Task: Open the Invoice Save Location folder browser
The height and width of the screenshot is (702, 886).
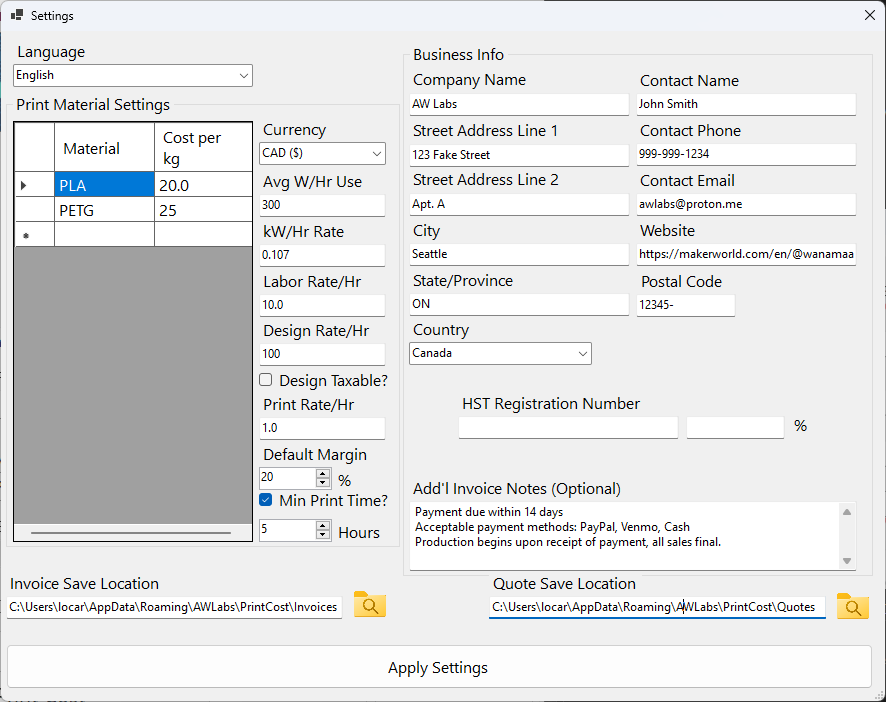Action: point(369,606)
